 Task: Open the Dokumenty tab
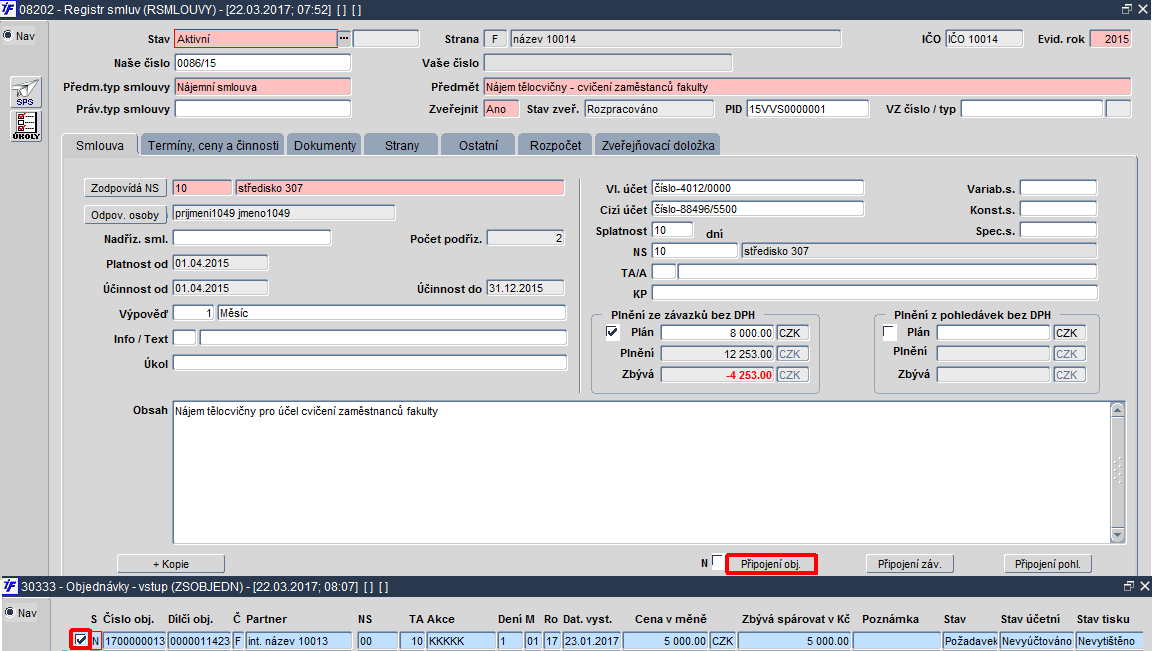pyautogui.click(x=325, y=145)
